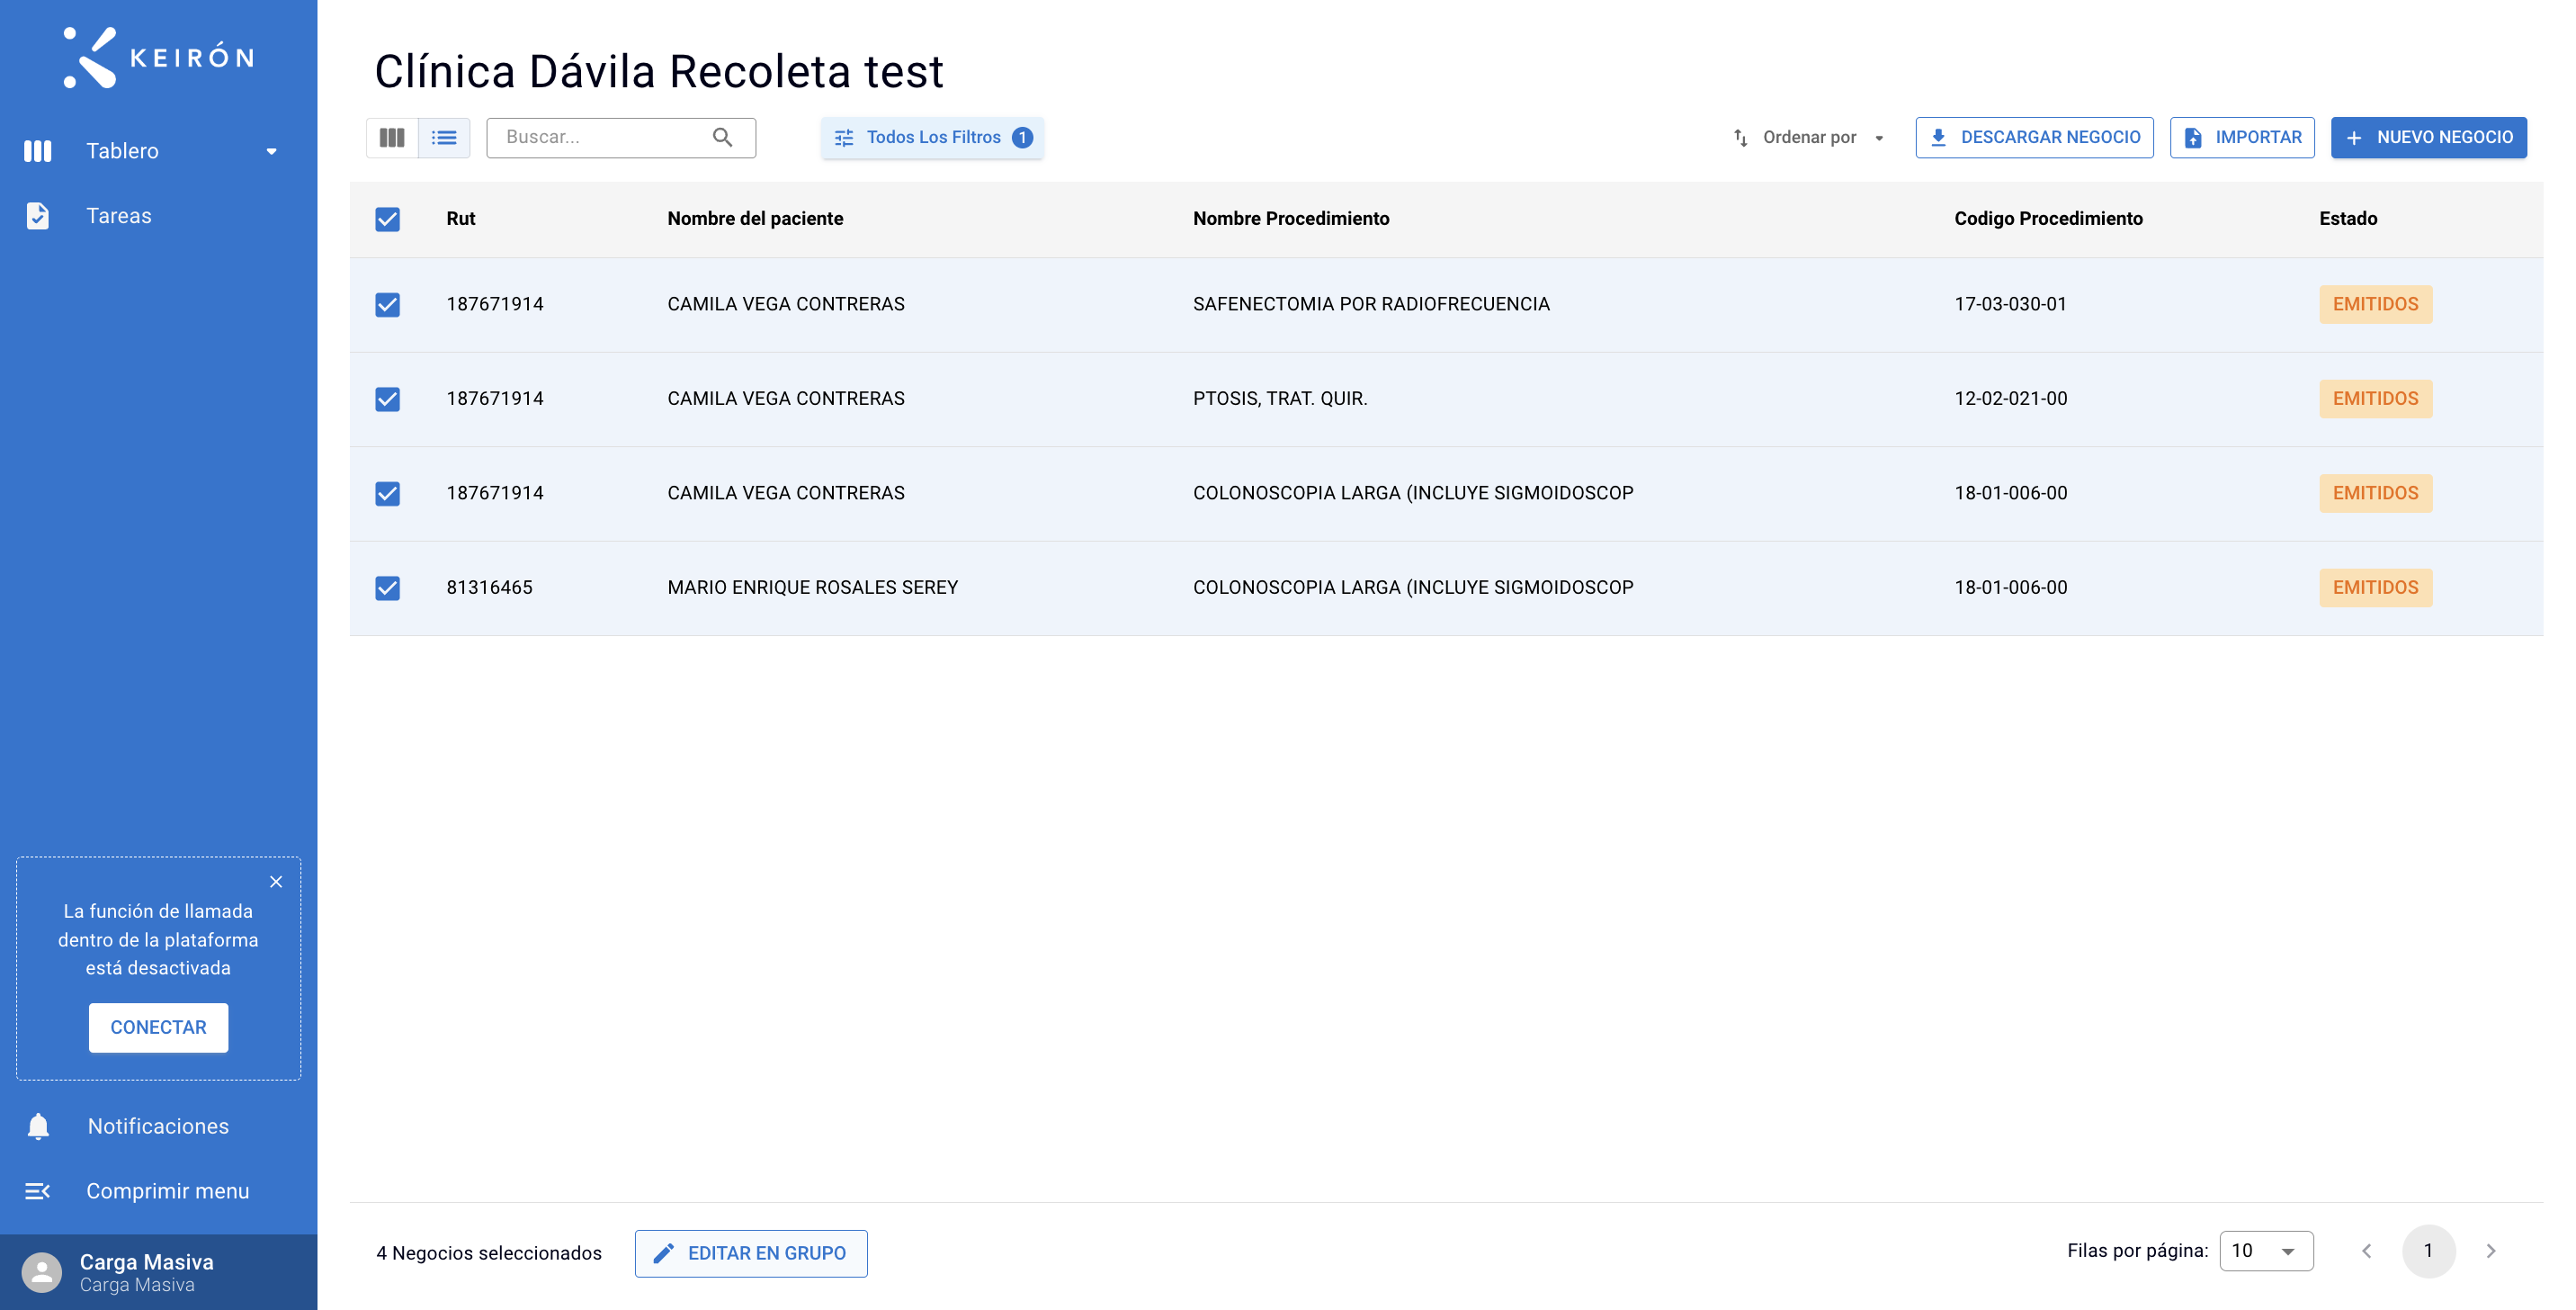Click the compress menu icon
The height and width of the screenshot is (1310, 2576).
(38, 1191)
